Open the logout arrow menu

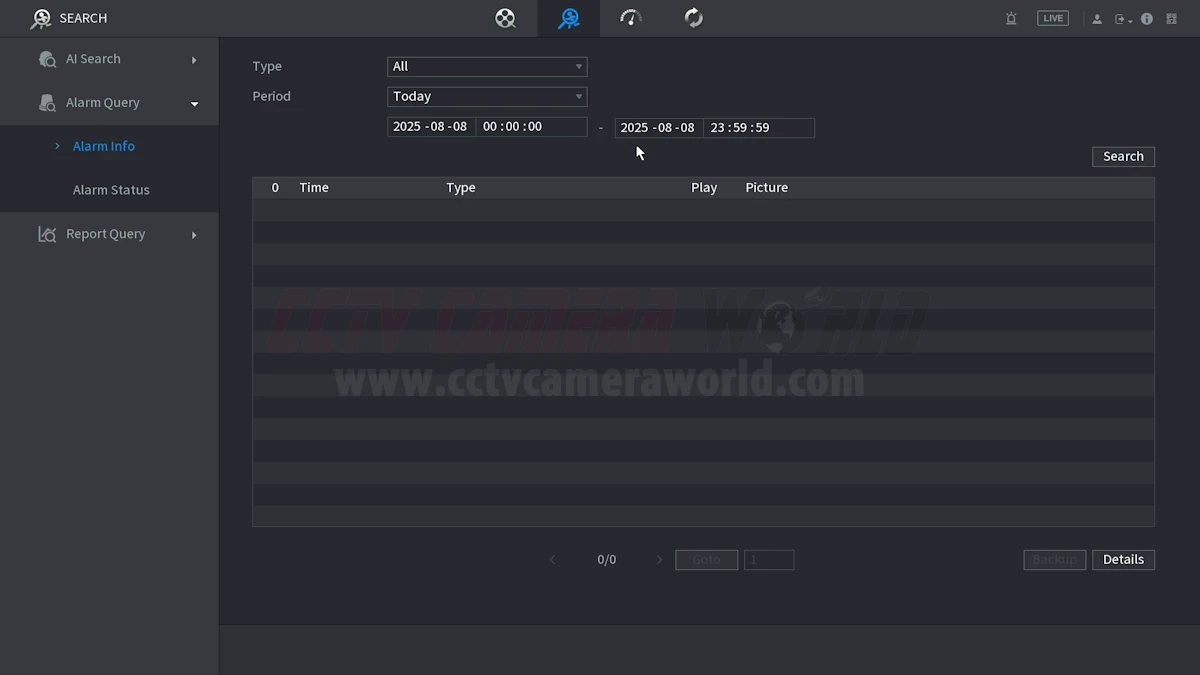coord(1123,19)
